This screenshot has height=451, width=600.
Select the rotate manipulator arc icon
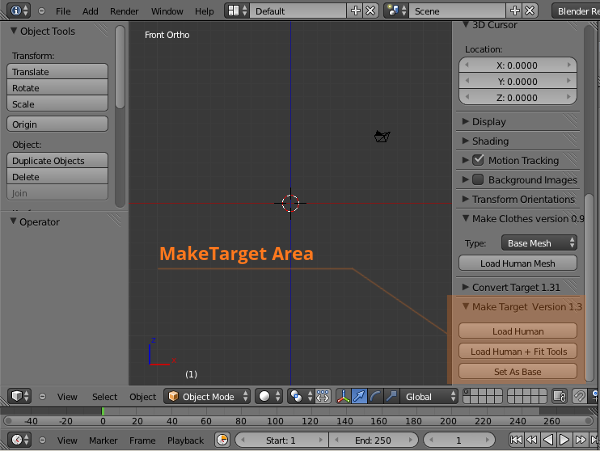375,396
